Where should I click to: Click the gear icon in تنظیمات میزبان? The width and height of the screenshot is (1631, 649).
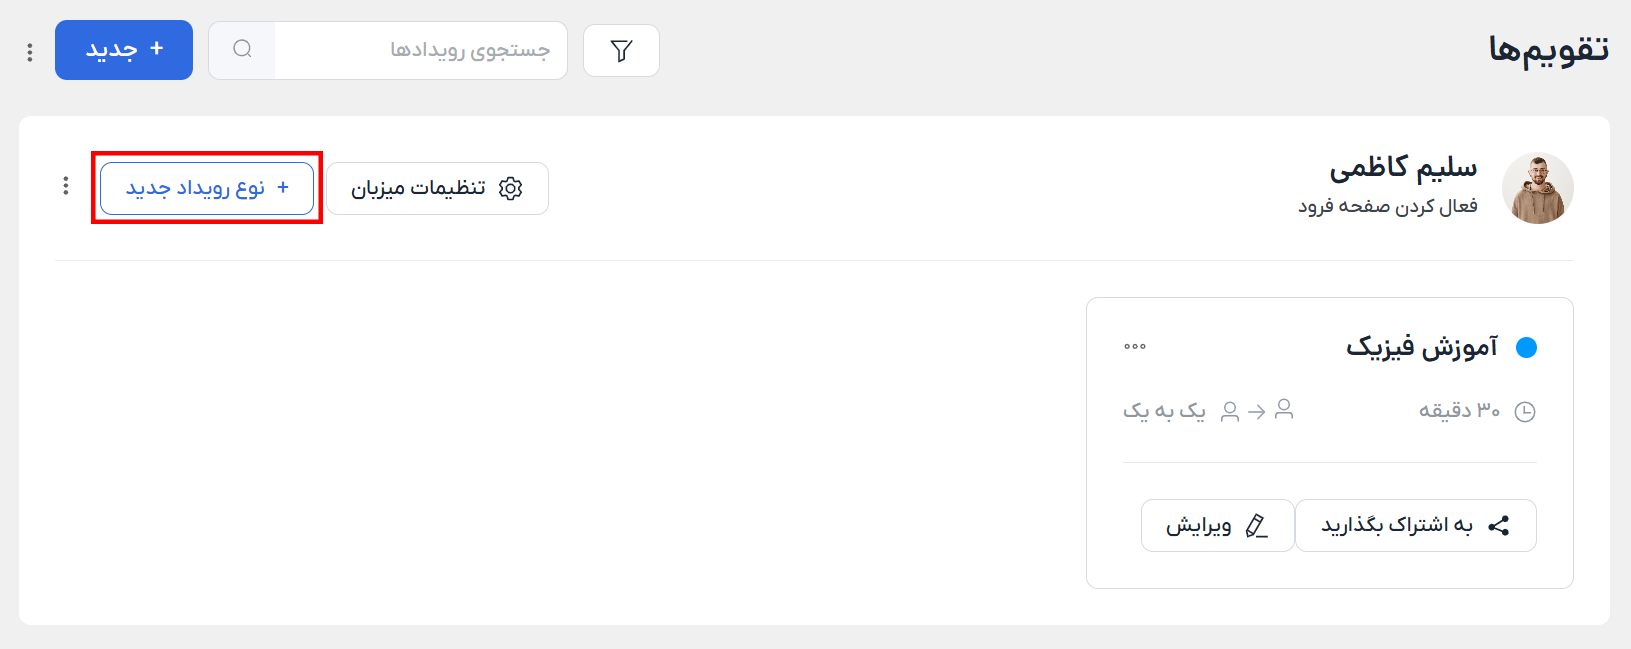(511, 188)
